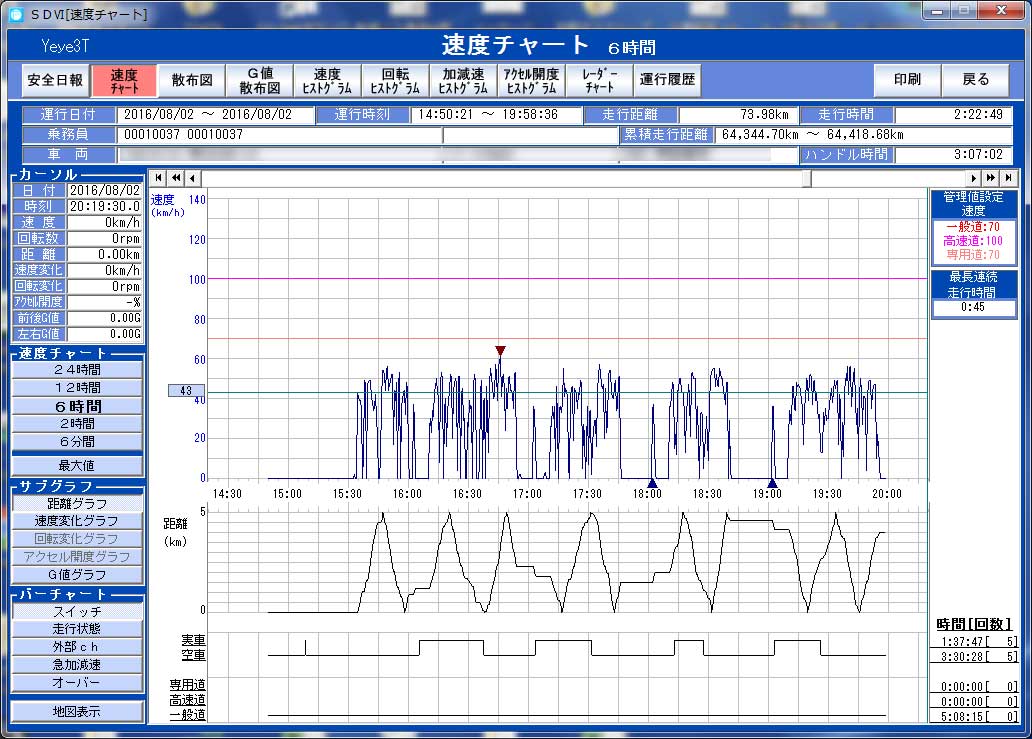Image resolution: width=1032 pixels, height=739 pixels.
Task: Click the blue triangle marker at 18:00
Action: [652, 481]
